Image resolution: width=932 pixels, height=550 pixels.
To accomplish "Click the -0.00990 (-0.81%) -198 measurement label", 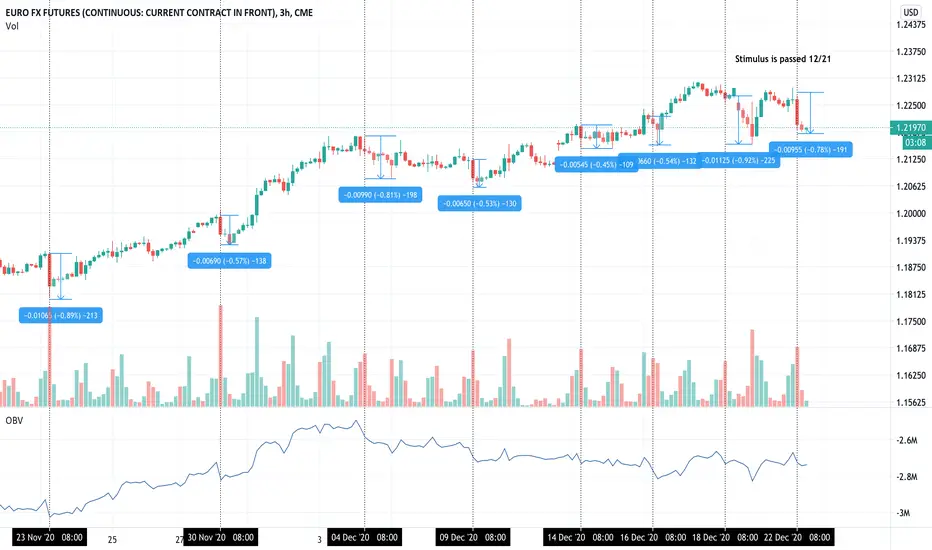I will point(380,194).
